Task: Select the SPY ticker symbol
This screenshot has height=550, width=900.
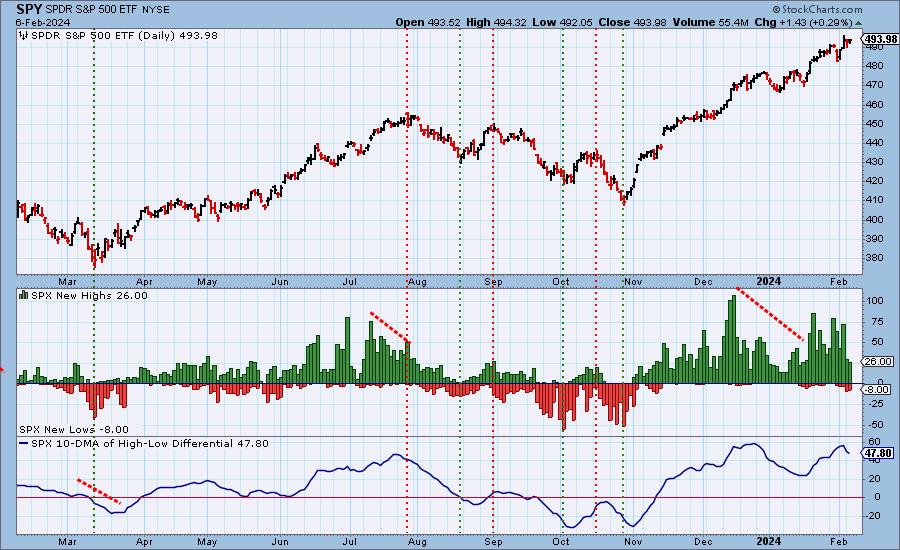Action: (x=29, y=9)
